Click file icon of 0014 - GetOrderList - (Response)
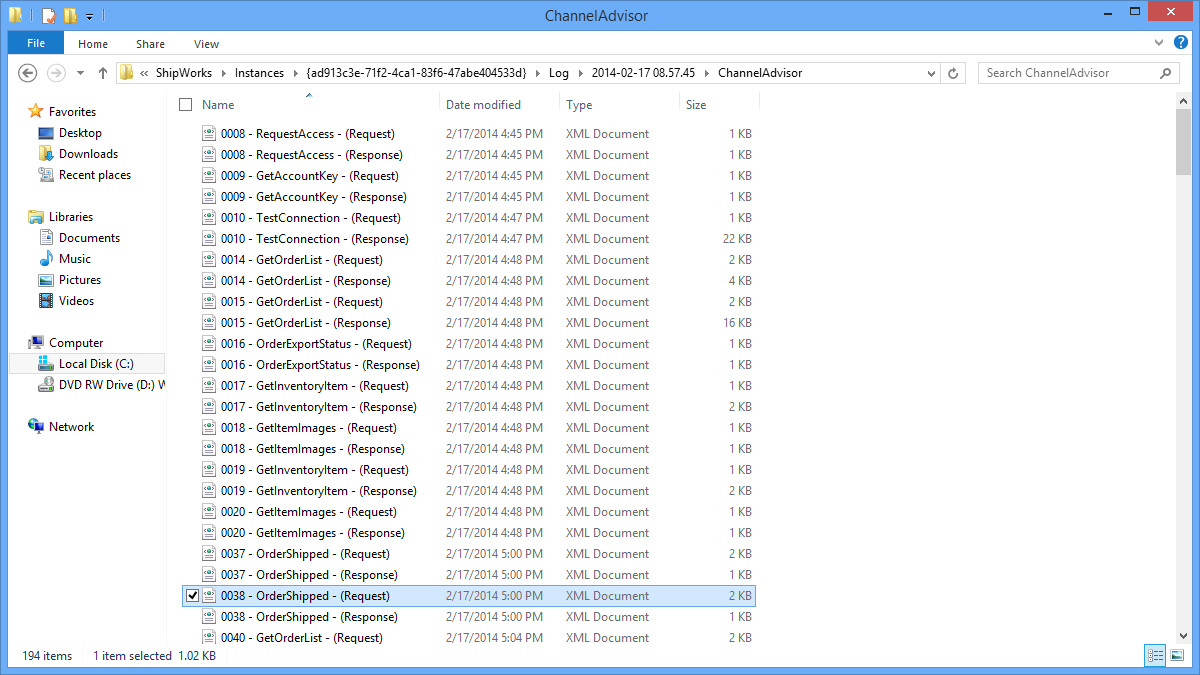The width and height of the screenshot is (1200, 675). click(x=210, y=281)
